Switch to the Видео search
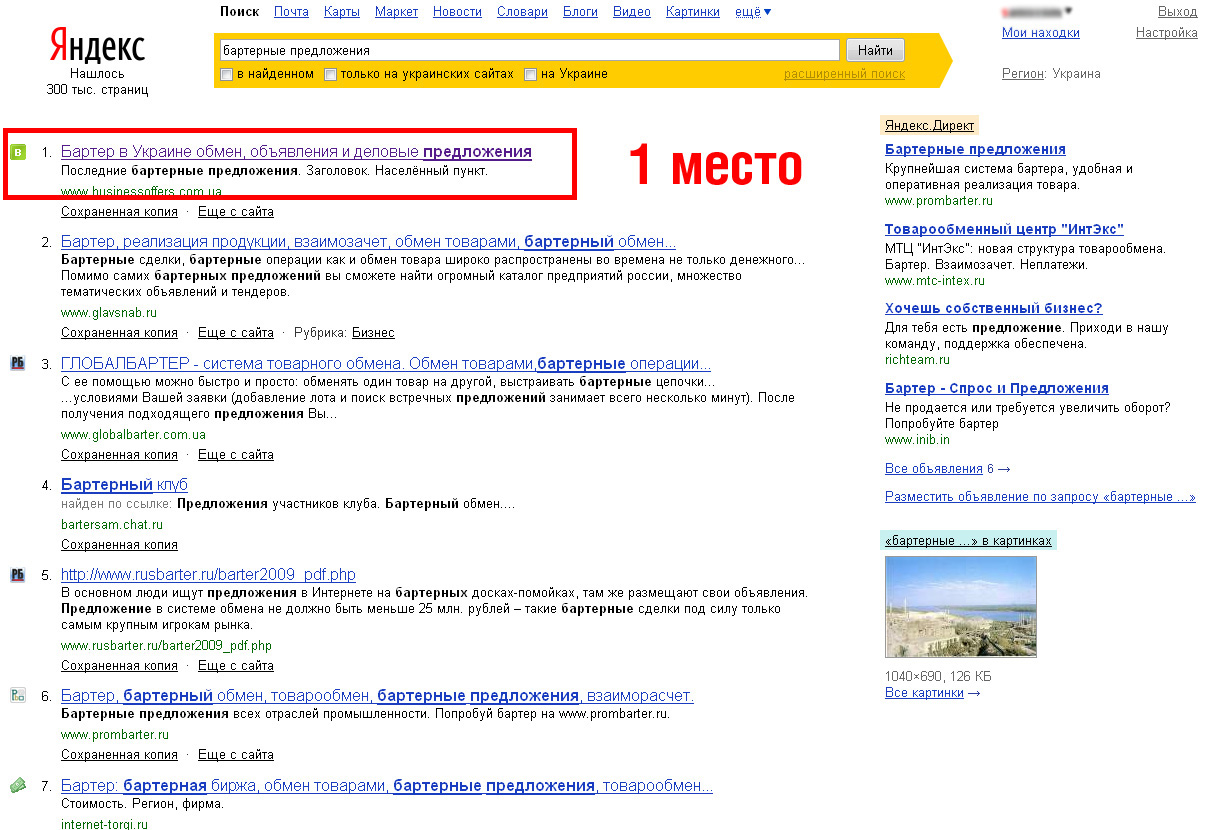This screenshot has height=830, width=1218. [x=632, y=12]
